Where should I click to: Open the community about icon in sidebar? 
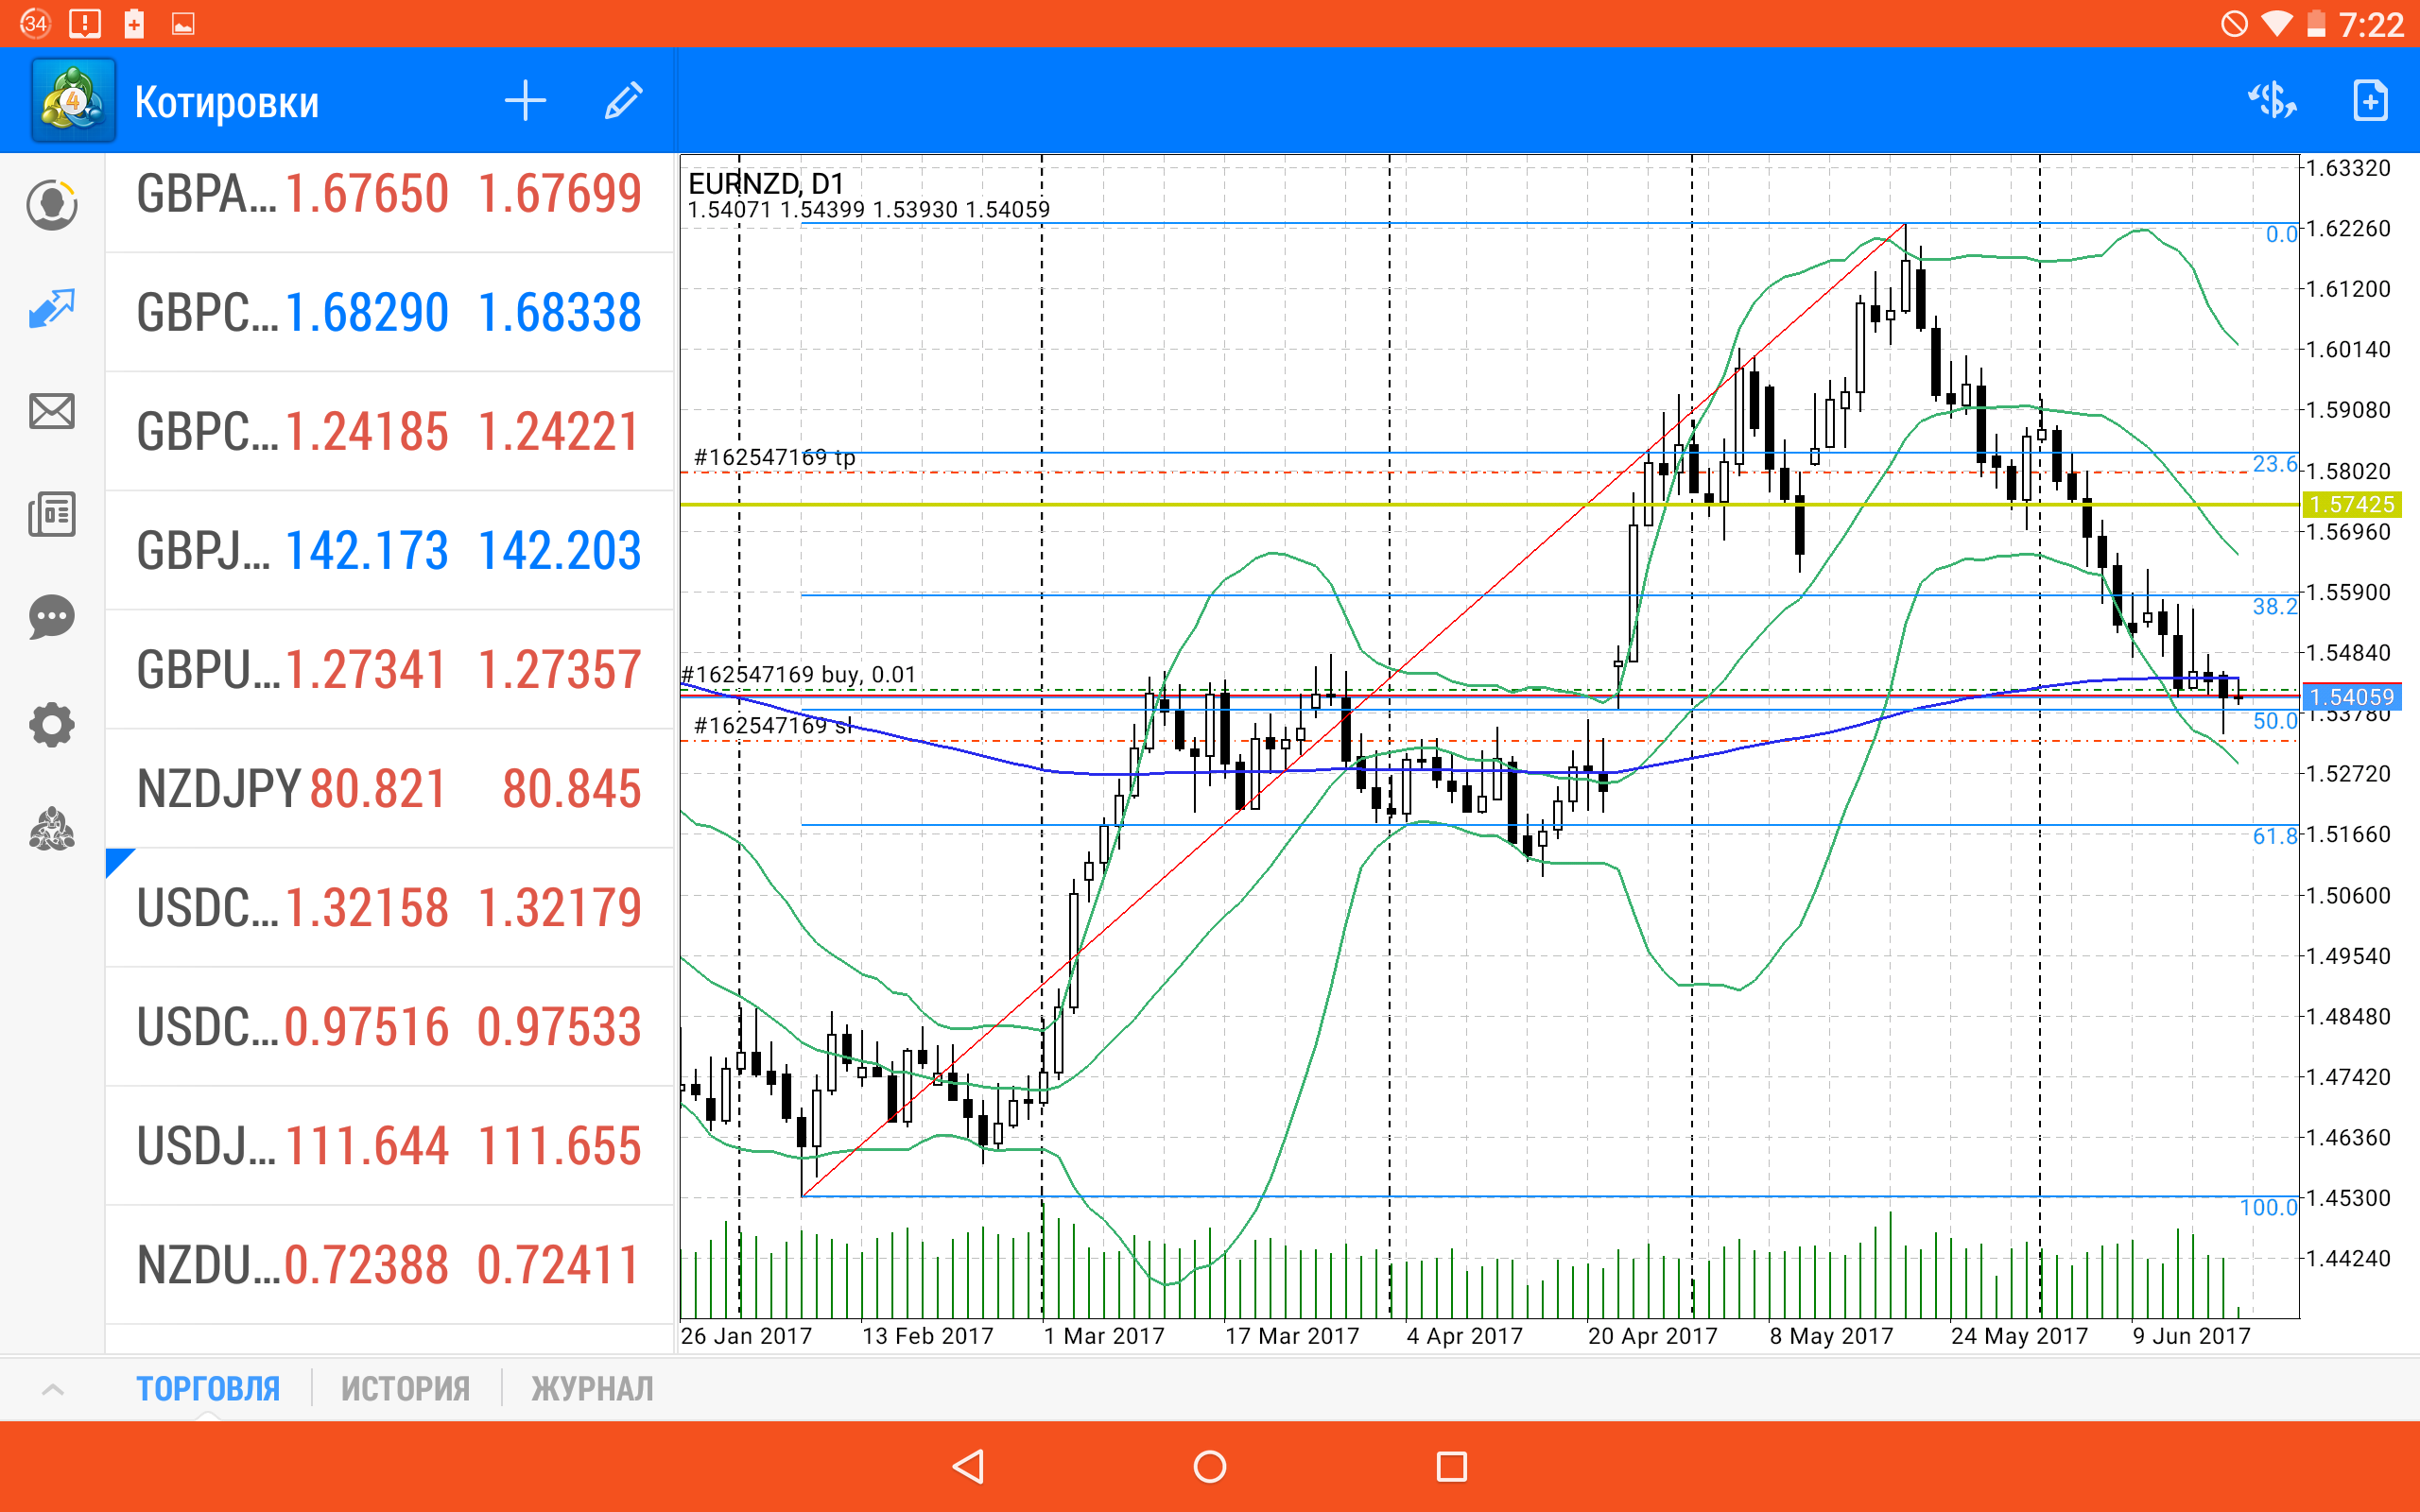52,829
